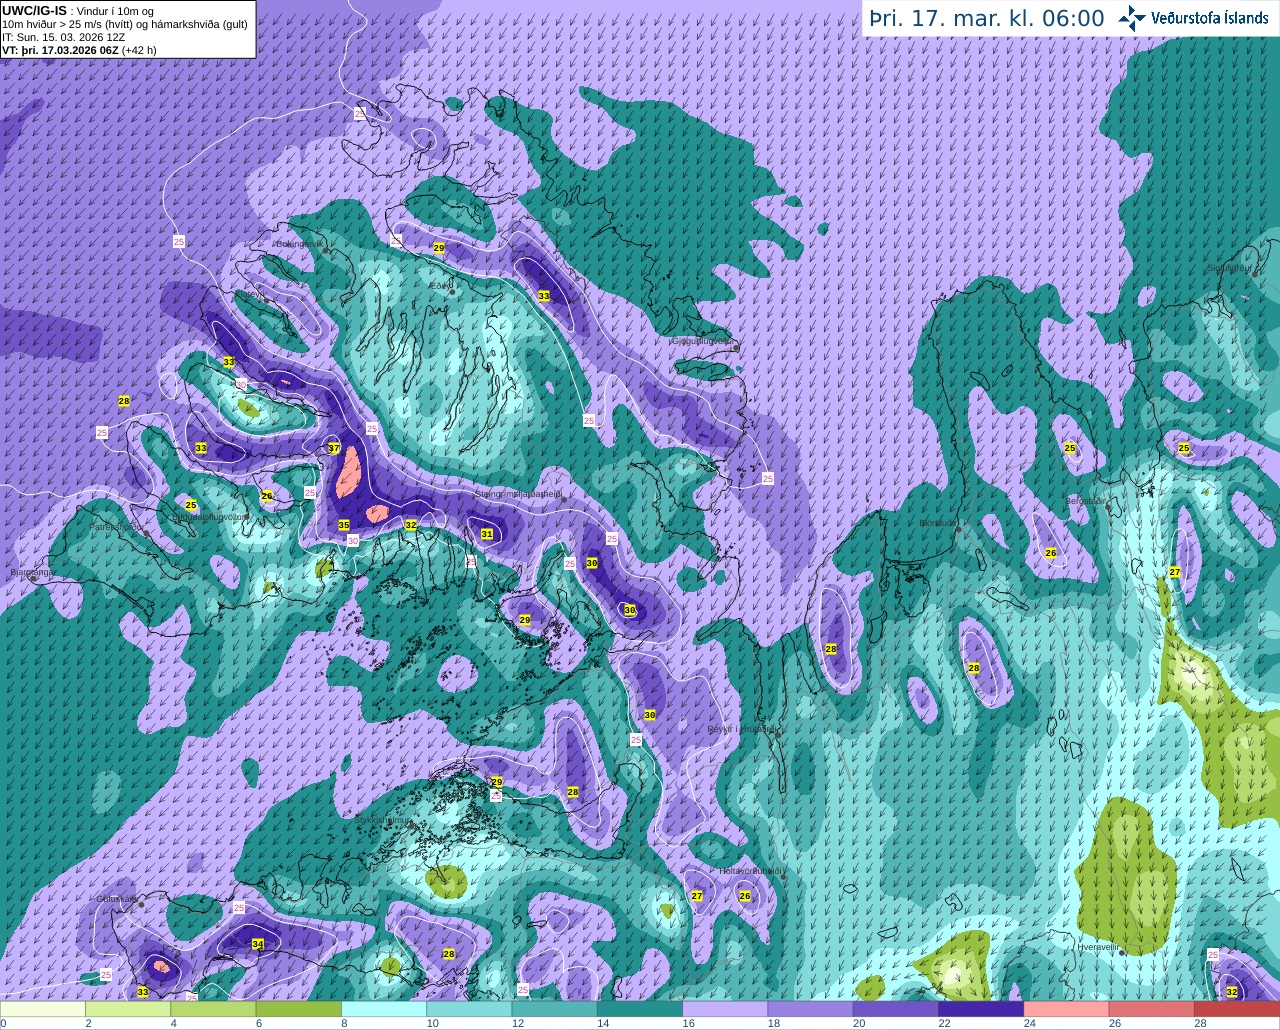Select the olive green 6–8 m/s legend swatch

299,1009
